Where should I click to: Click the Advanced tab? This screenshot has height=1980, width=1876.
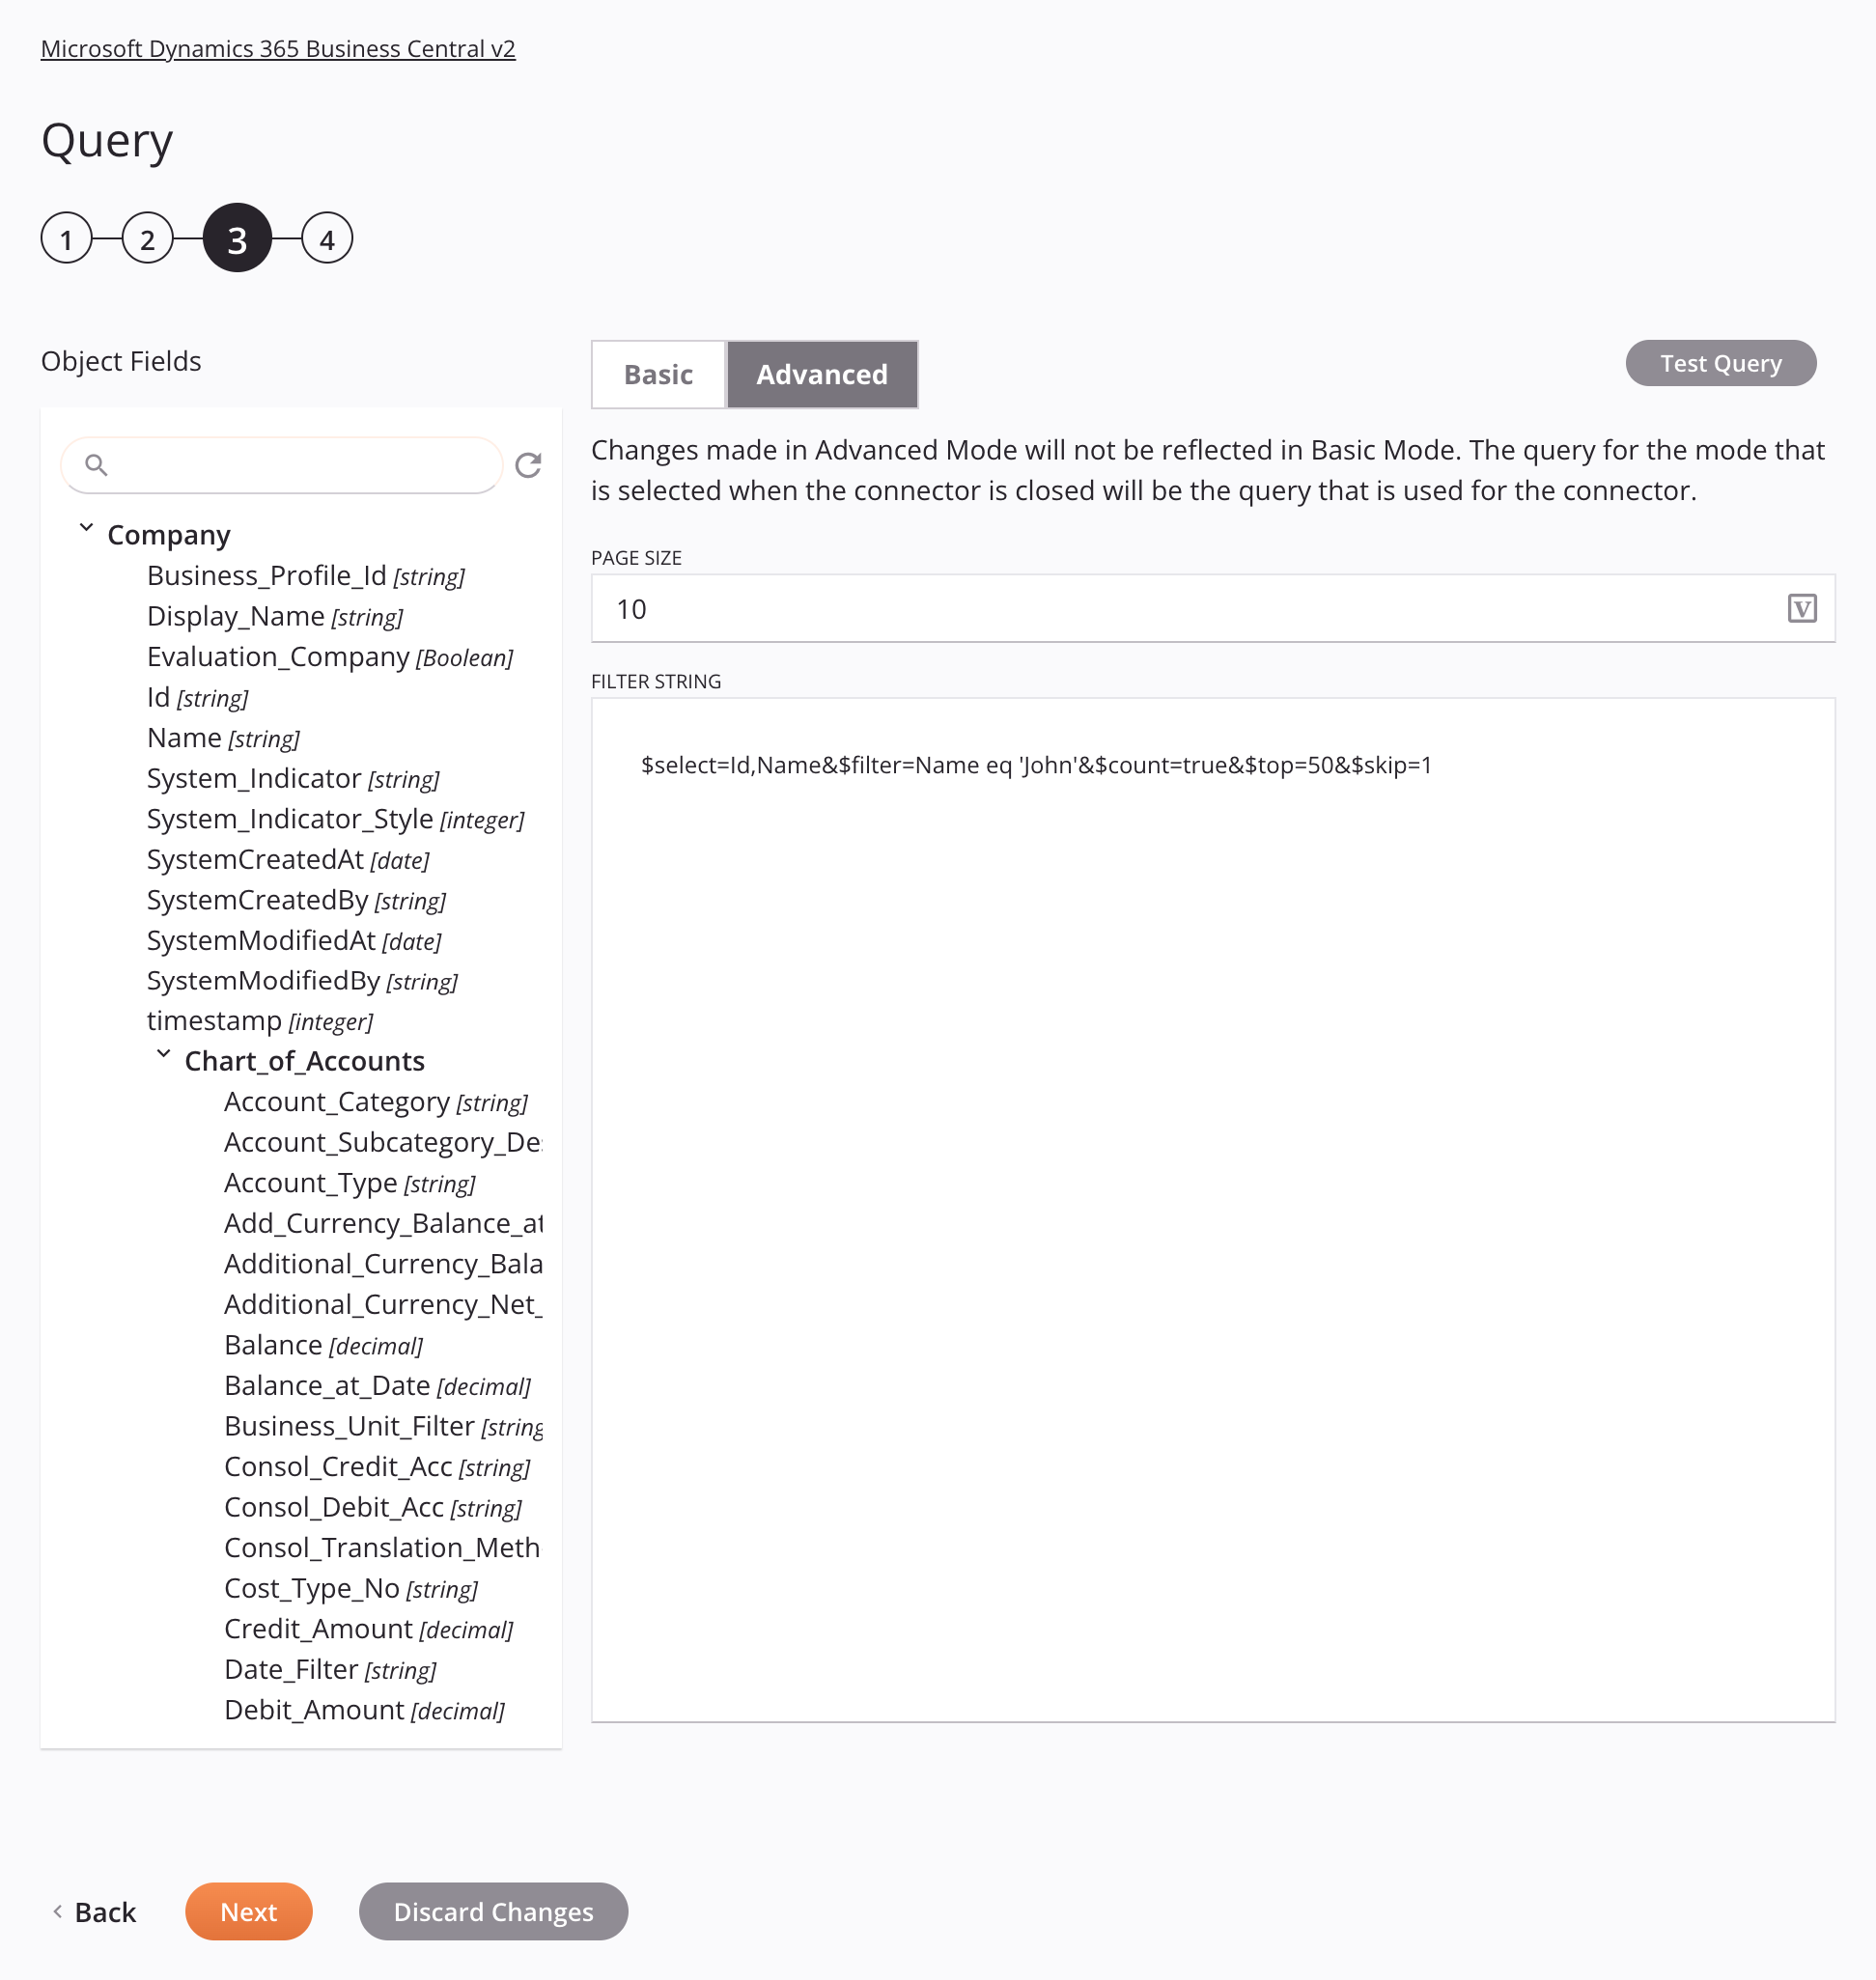tap(822, 374)
